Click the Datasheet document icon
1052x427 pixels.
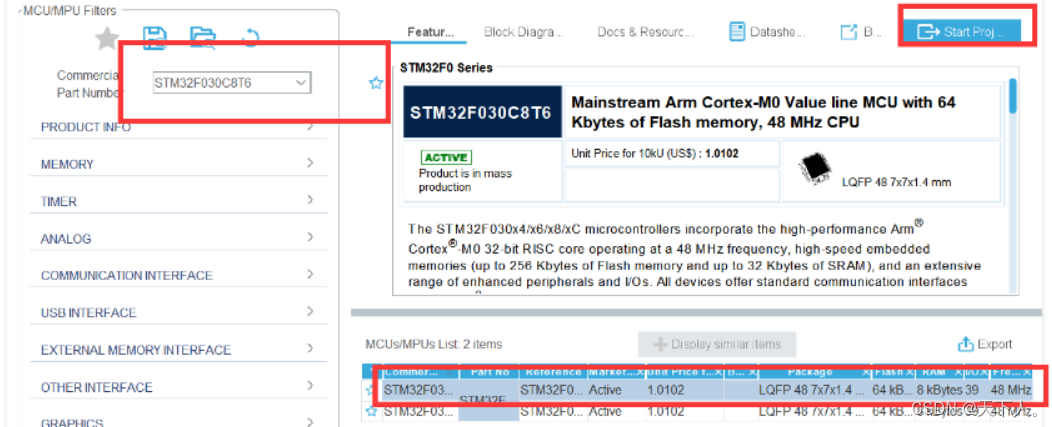(737, 32)
